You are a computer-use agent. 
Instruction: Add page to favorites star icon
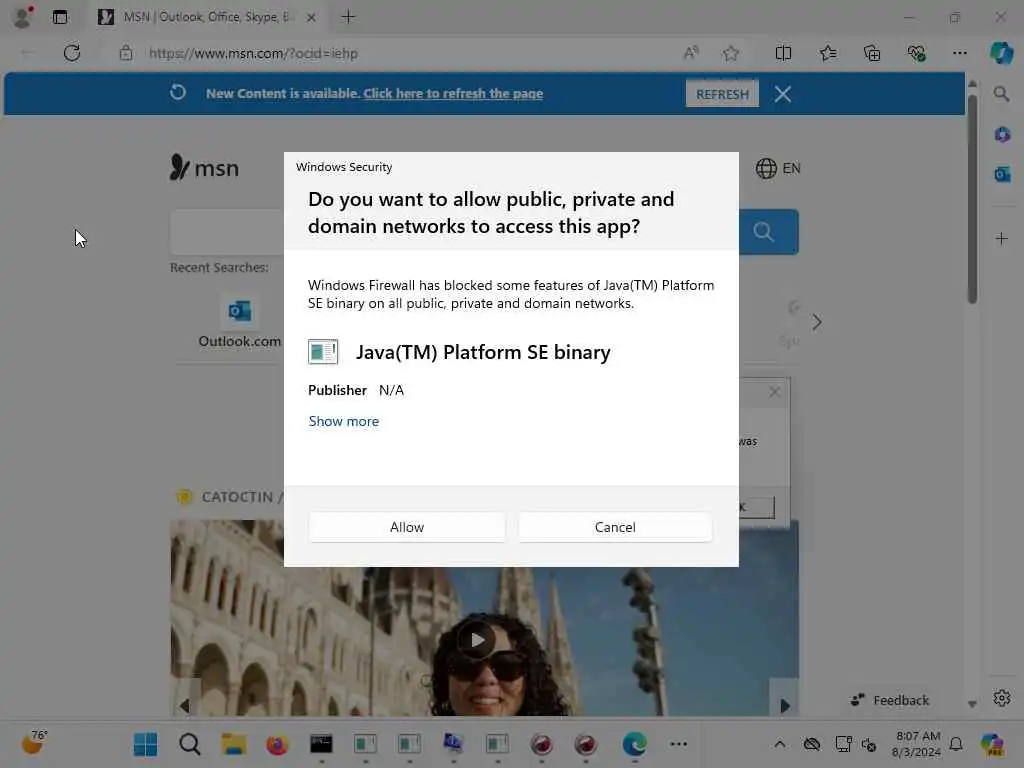(731, 53)
